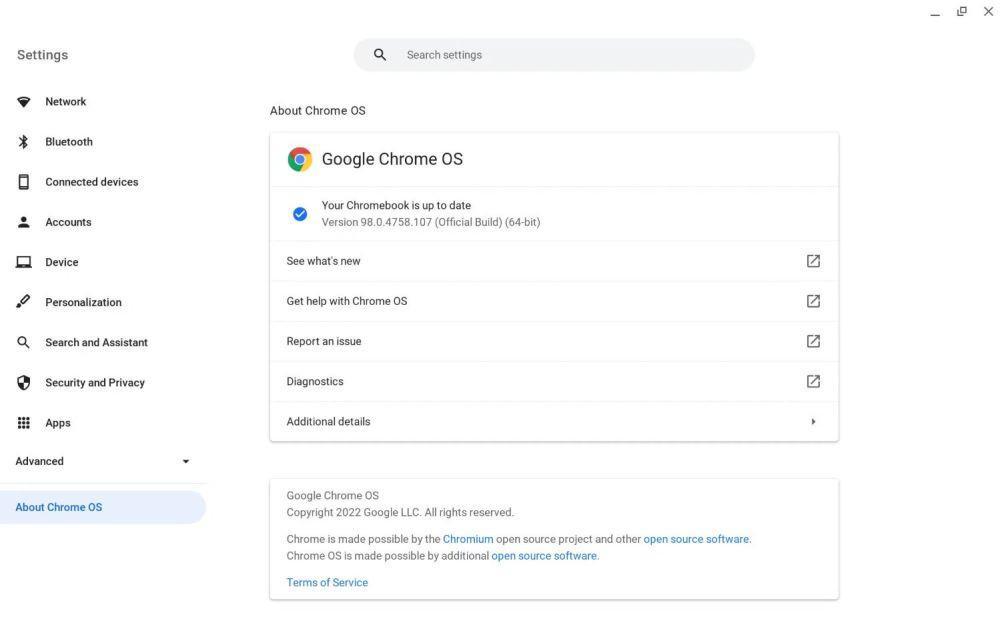Click the Google Chrome logo icon
This screenshot has width=1000, height=627.
[x=300, y=159]
